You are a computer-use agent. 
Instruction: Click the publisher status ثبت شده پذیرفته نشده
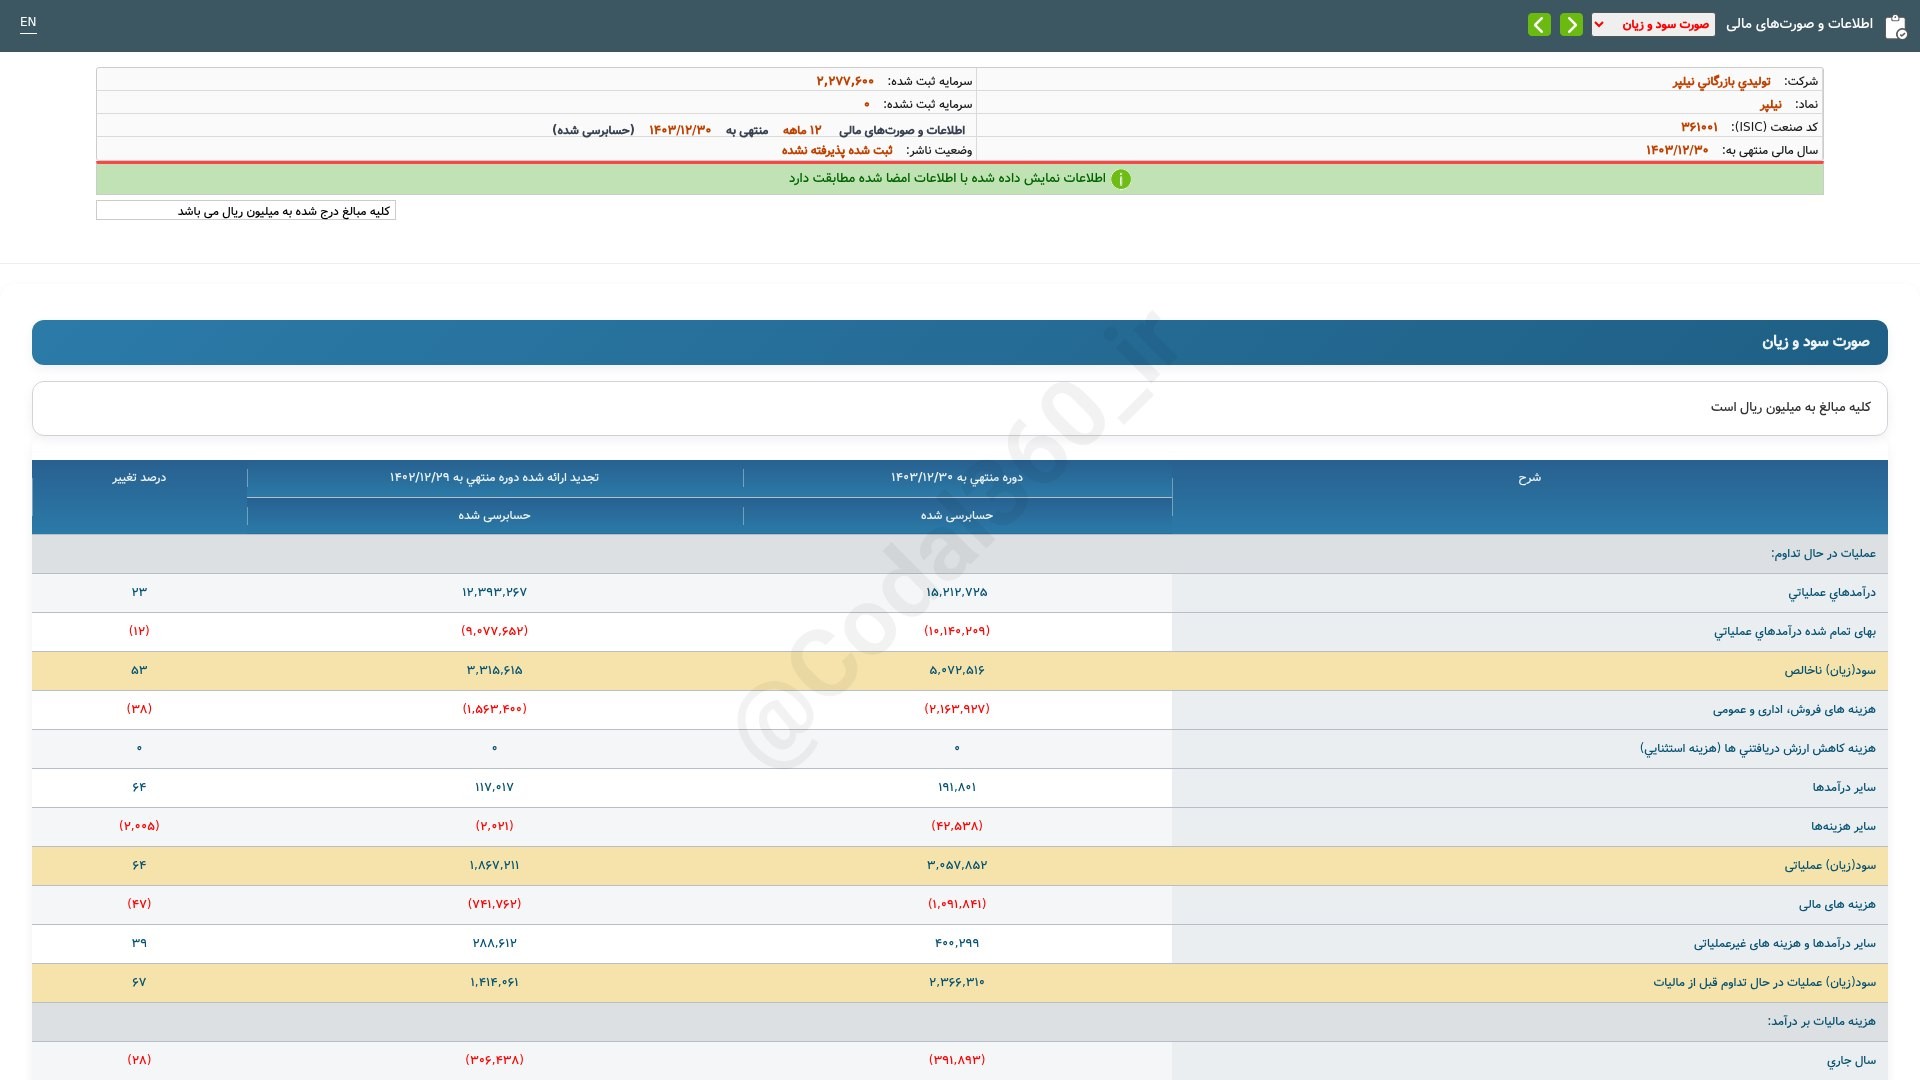[x=837, y=150]
